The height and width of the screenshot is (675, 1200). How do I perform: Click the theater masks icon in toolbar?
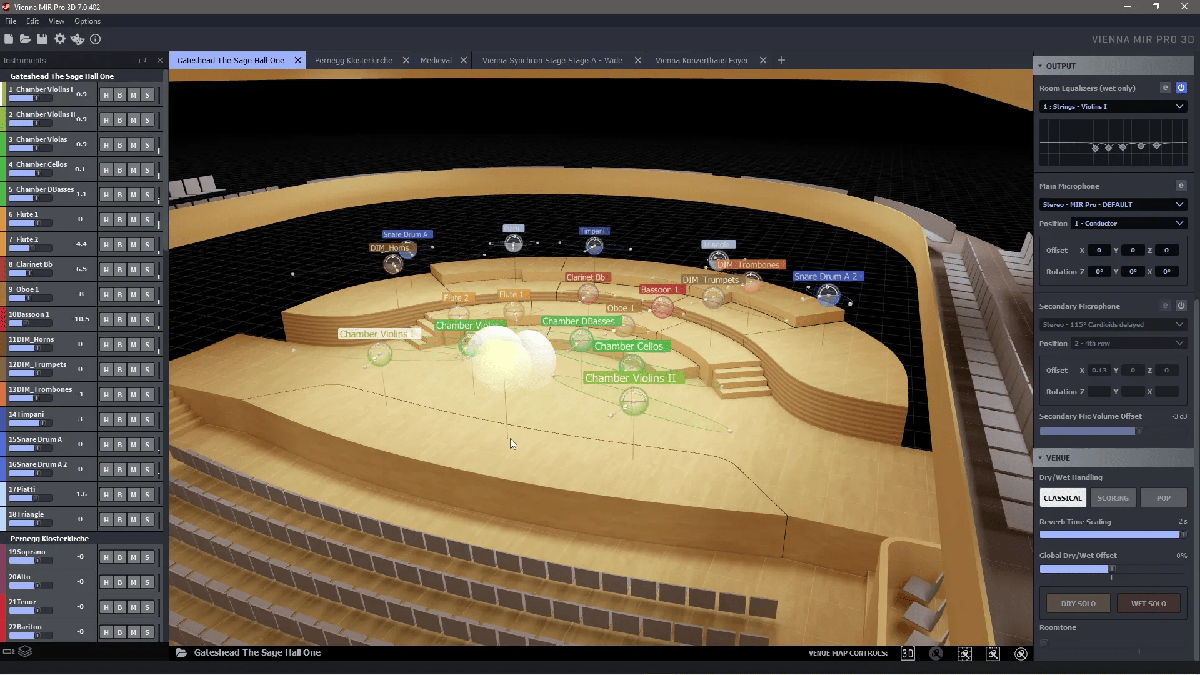77,39
